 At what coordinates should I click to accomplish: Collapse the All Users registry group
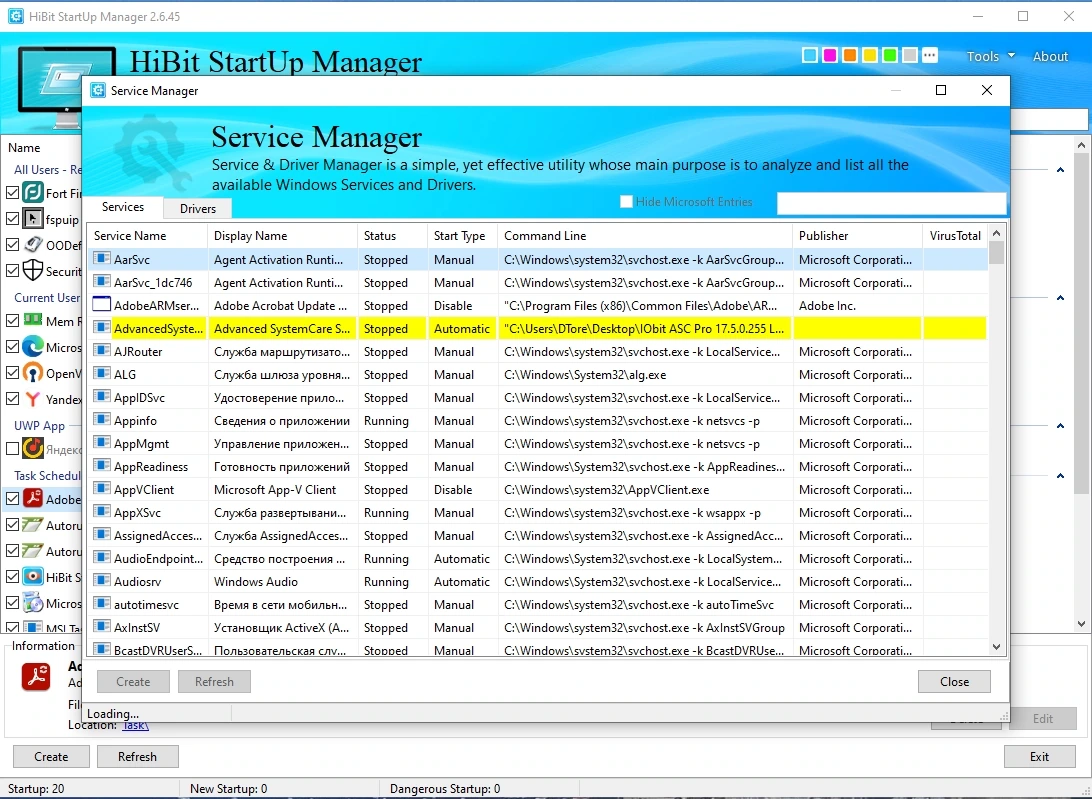(1060, 169)
